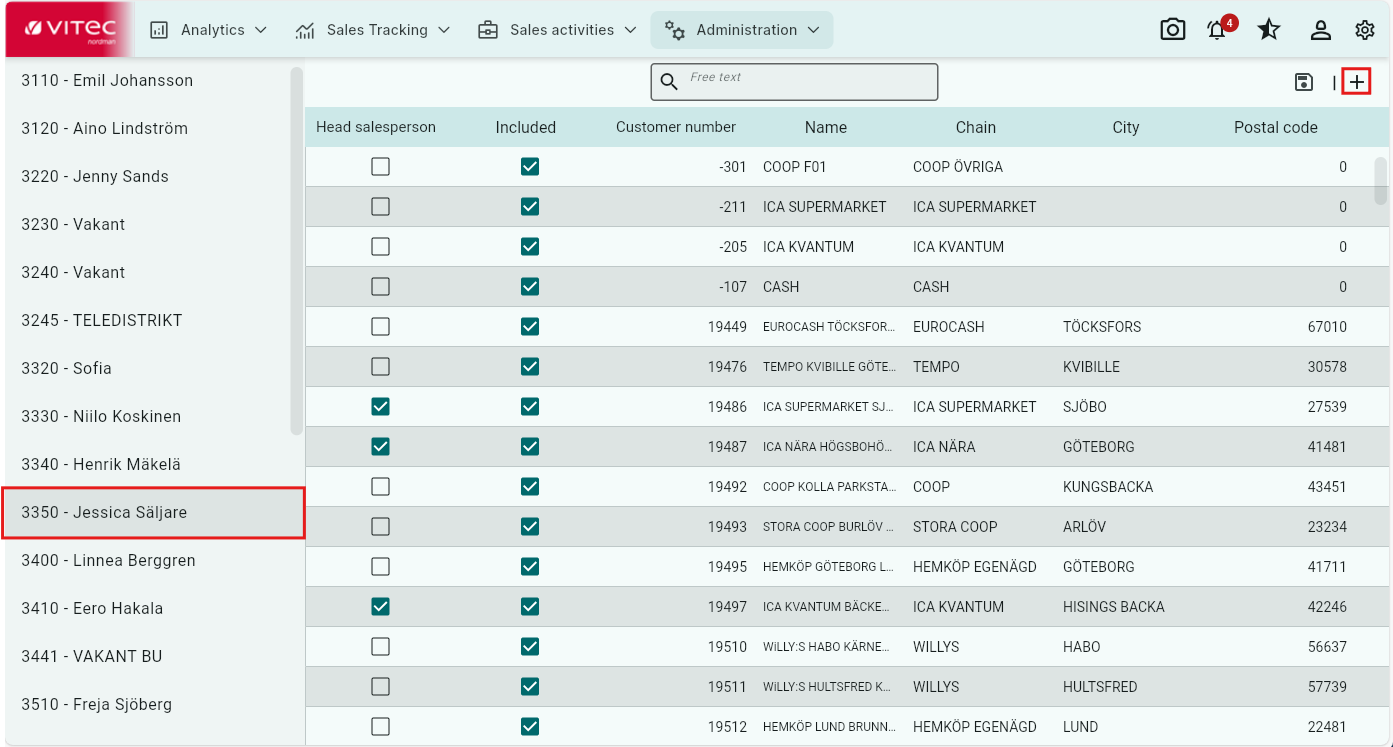Image resolution: width=1393 pixels, height=747 pixels.
Task: Check Head salesperson for COOP F01
Action: click(x=380, y=167)
